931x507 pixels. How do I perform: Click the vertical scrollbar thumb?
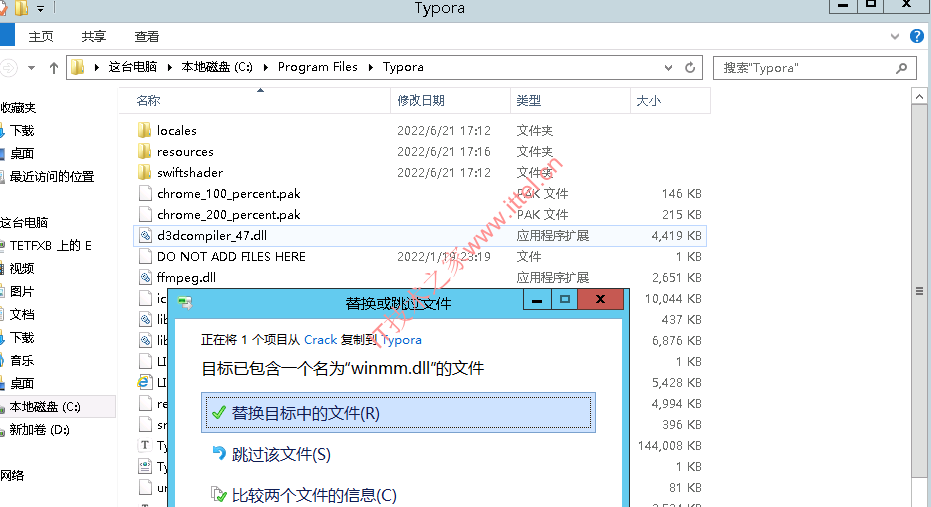919,290
